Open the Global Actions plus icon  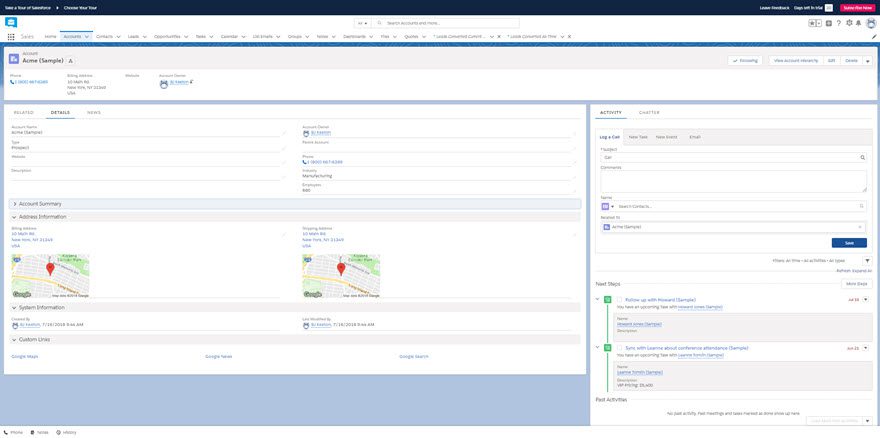[x=829, y=22]
